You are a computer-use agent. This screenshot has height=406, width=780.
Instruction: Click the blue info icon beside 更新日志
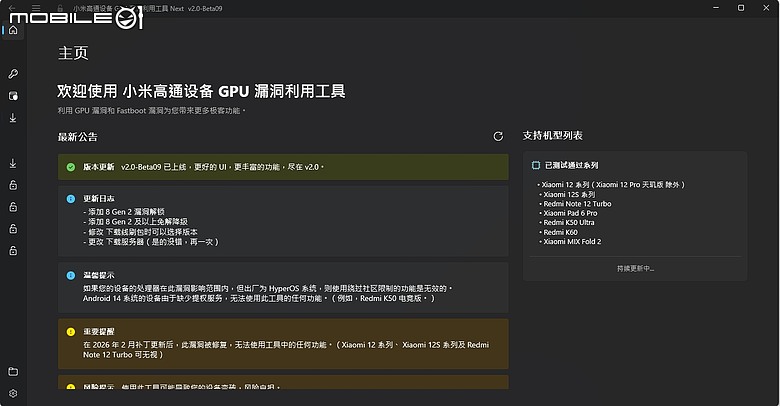(x=71, y=199)
